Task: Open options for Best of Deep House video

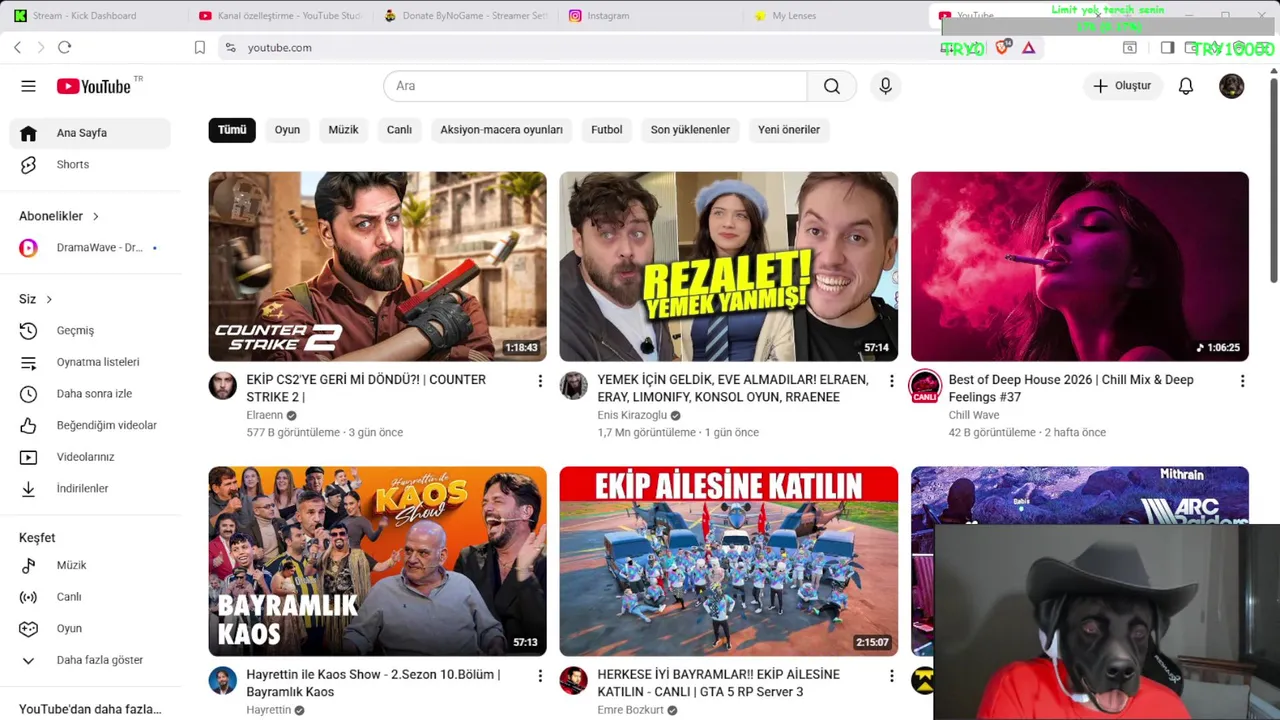Action: click(x=1242, y=381)
